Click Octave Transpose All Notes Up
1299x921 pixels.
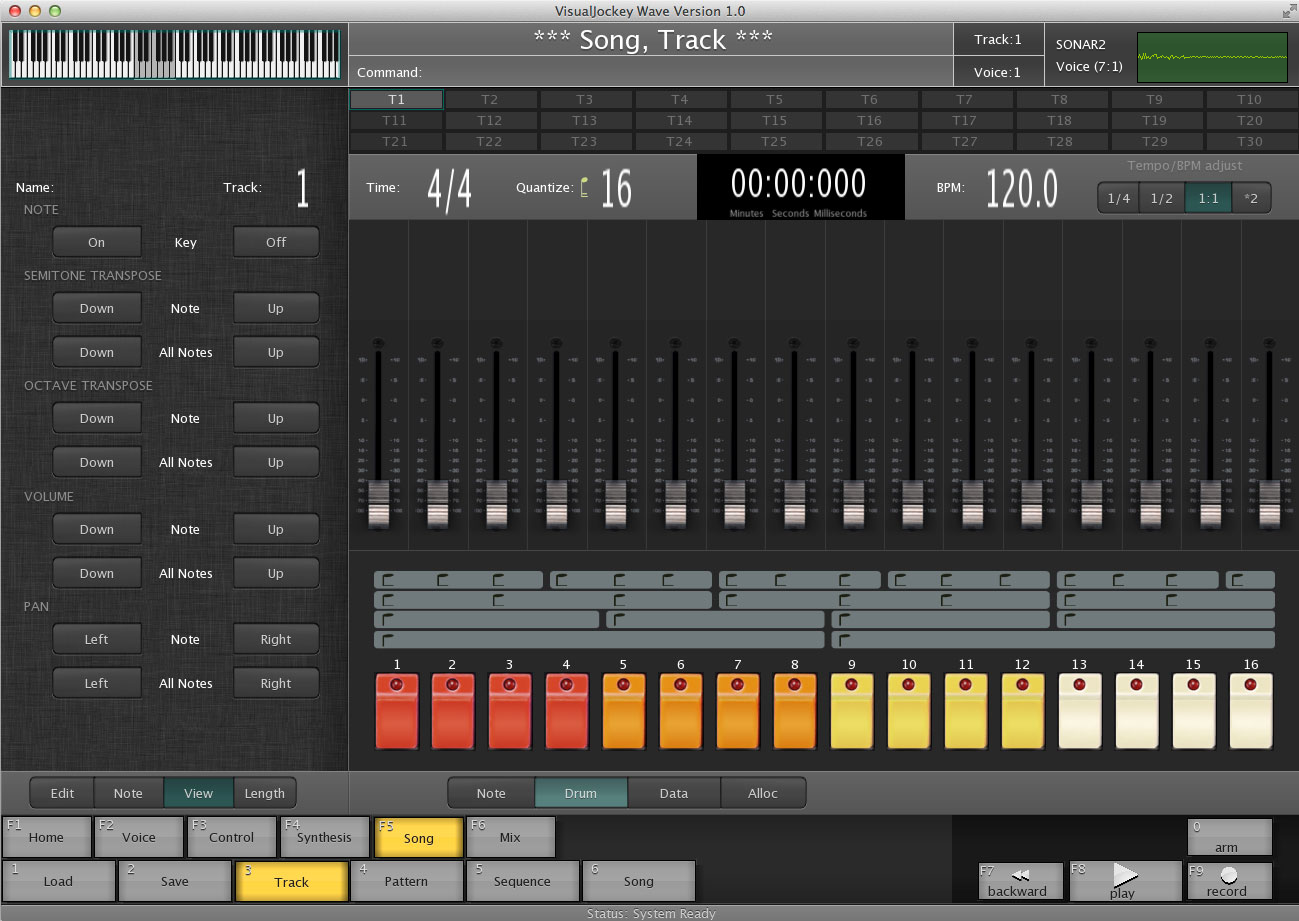point(276,462)
